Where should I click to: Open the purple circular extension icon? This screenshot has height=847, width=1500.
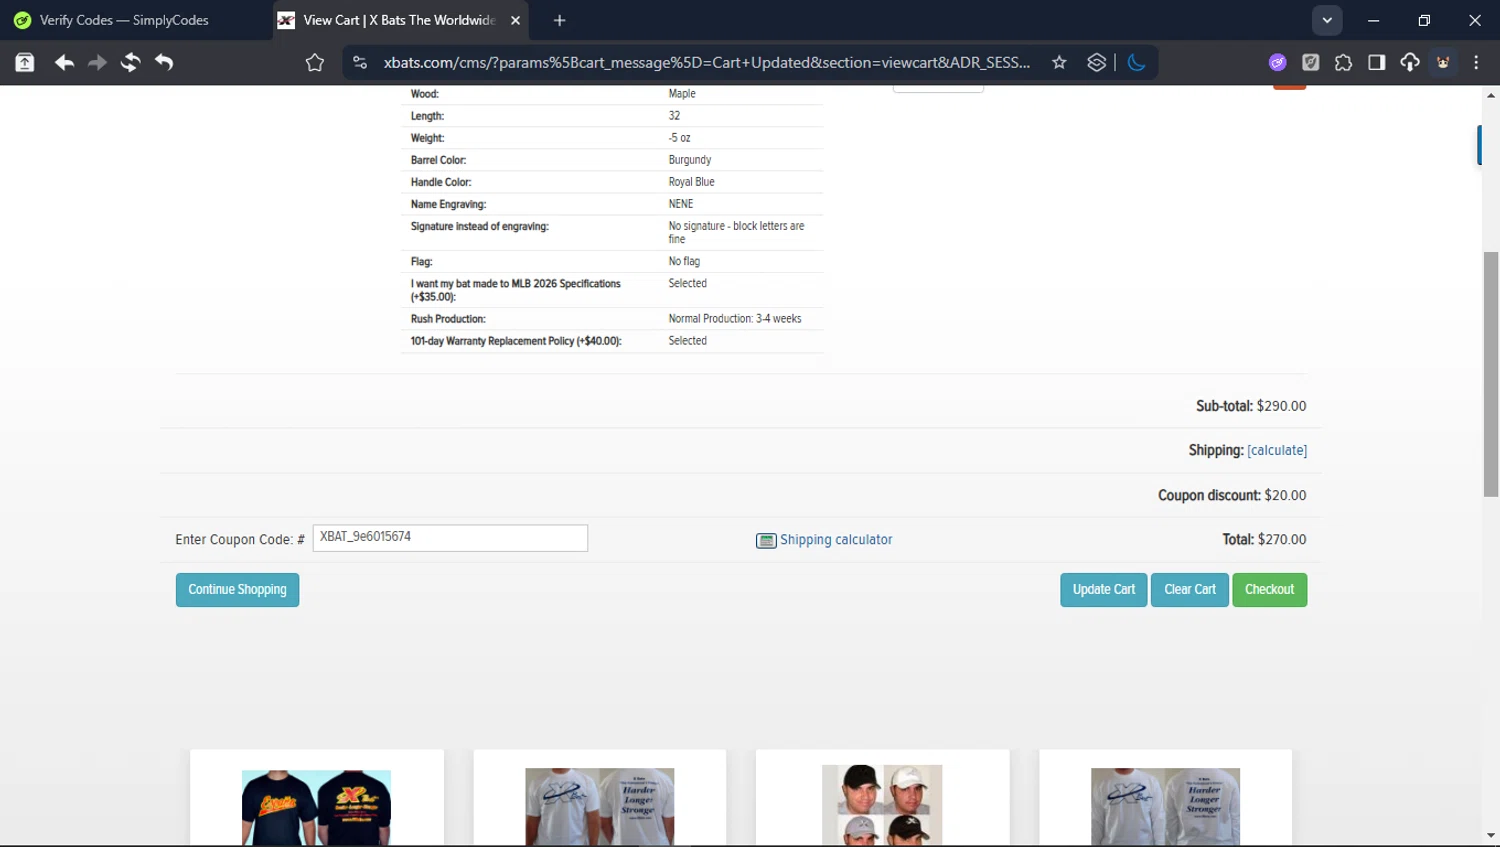tap(1277, 63)
